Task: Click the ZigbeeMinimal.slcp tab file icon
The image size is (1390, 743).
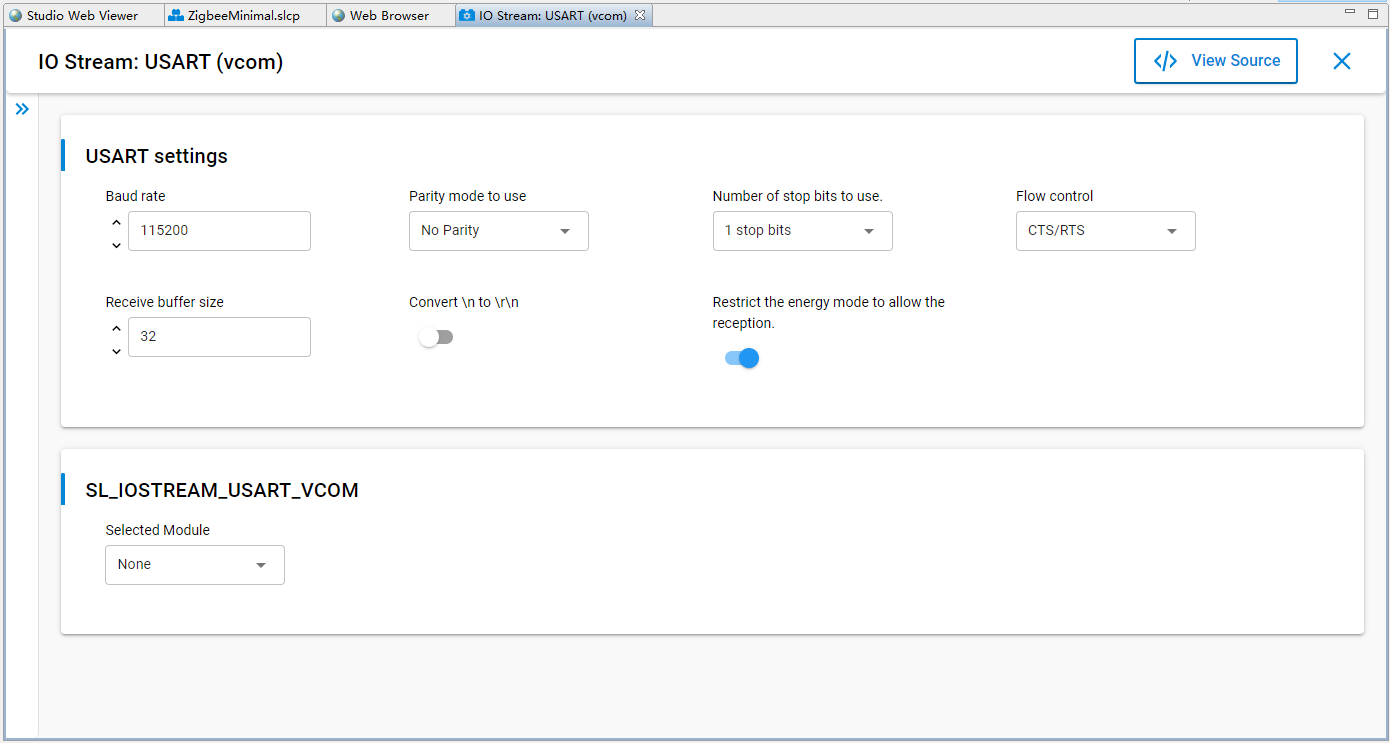Action: (175, 16)
